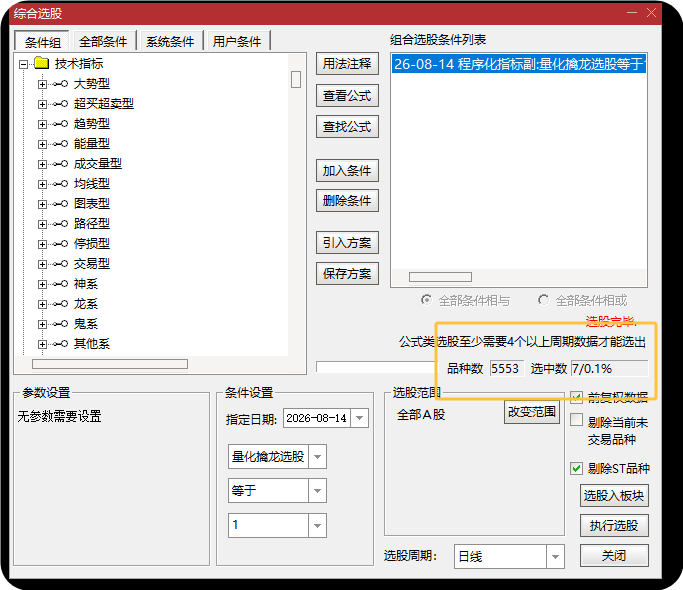Image resolution: width=683 pixels, height=590 pixels.
Task: Click the 全部A股 range text
Action: [x=421, y=414]
